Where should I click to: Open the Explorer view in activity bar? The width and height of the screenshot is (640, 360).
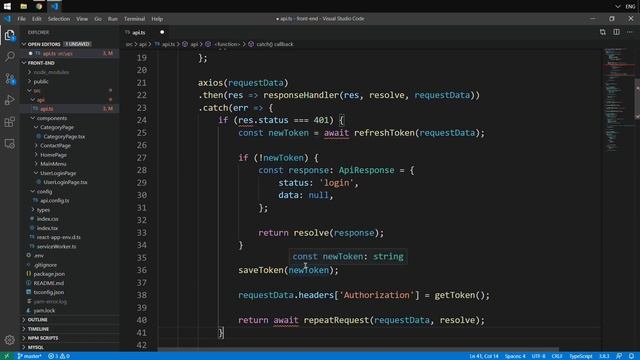[9, 36]
